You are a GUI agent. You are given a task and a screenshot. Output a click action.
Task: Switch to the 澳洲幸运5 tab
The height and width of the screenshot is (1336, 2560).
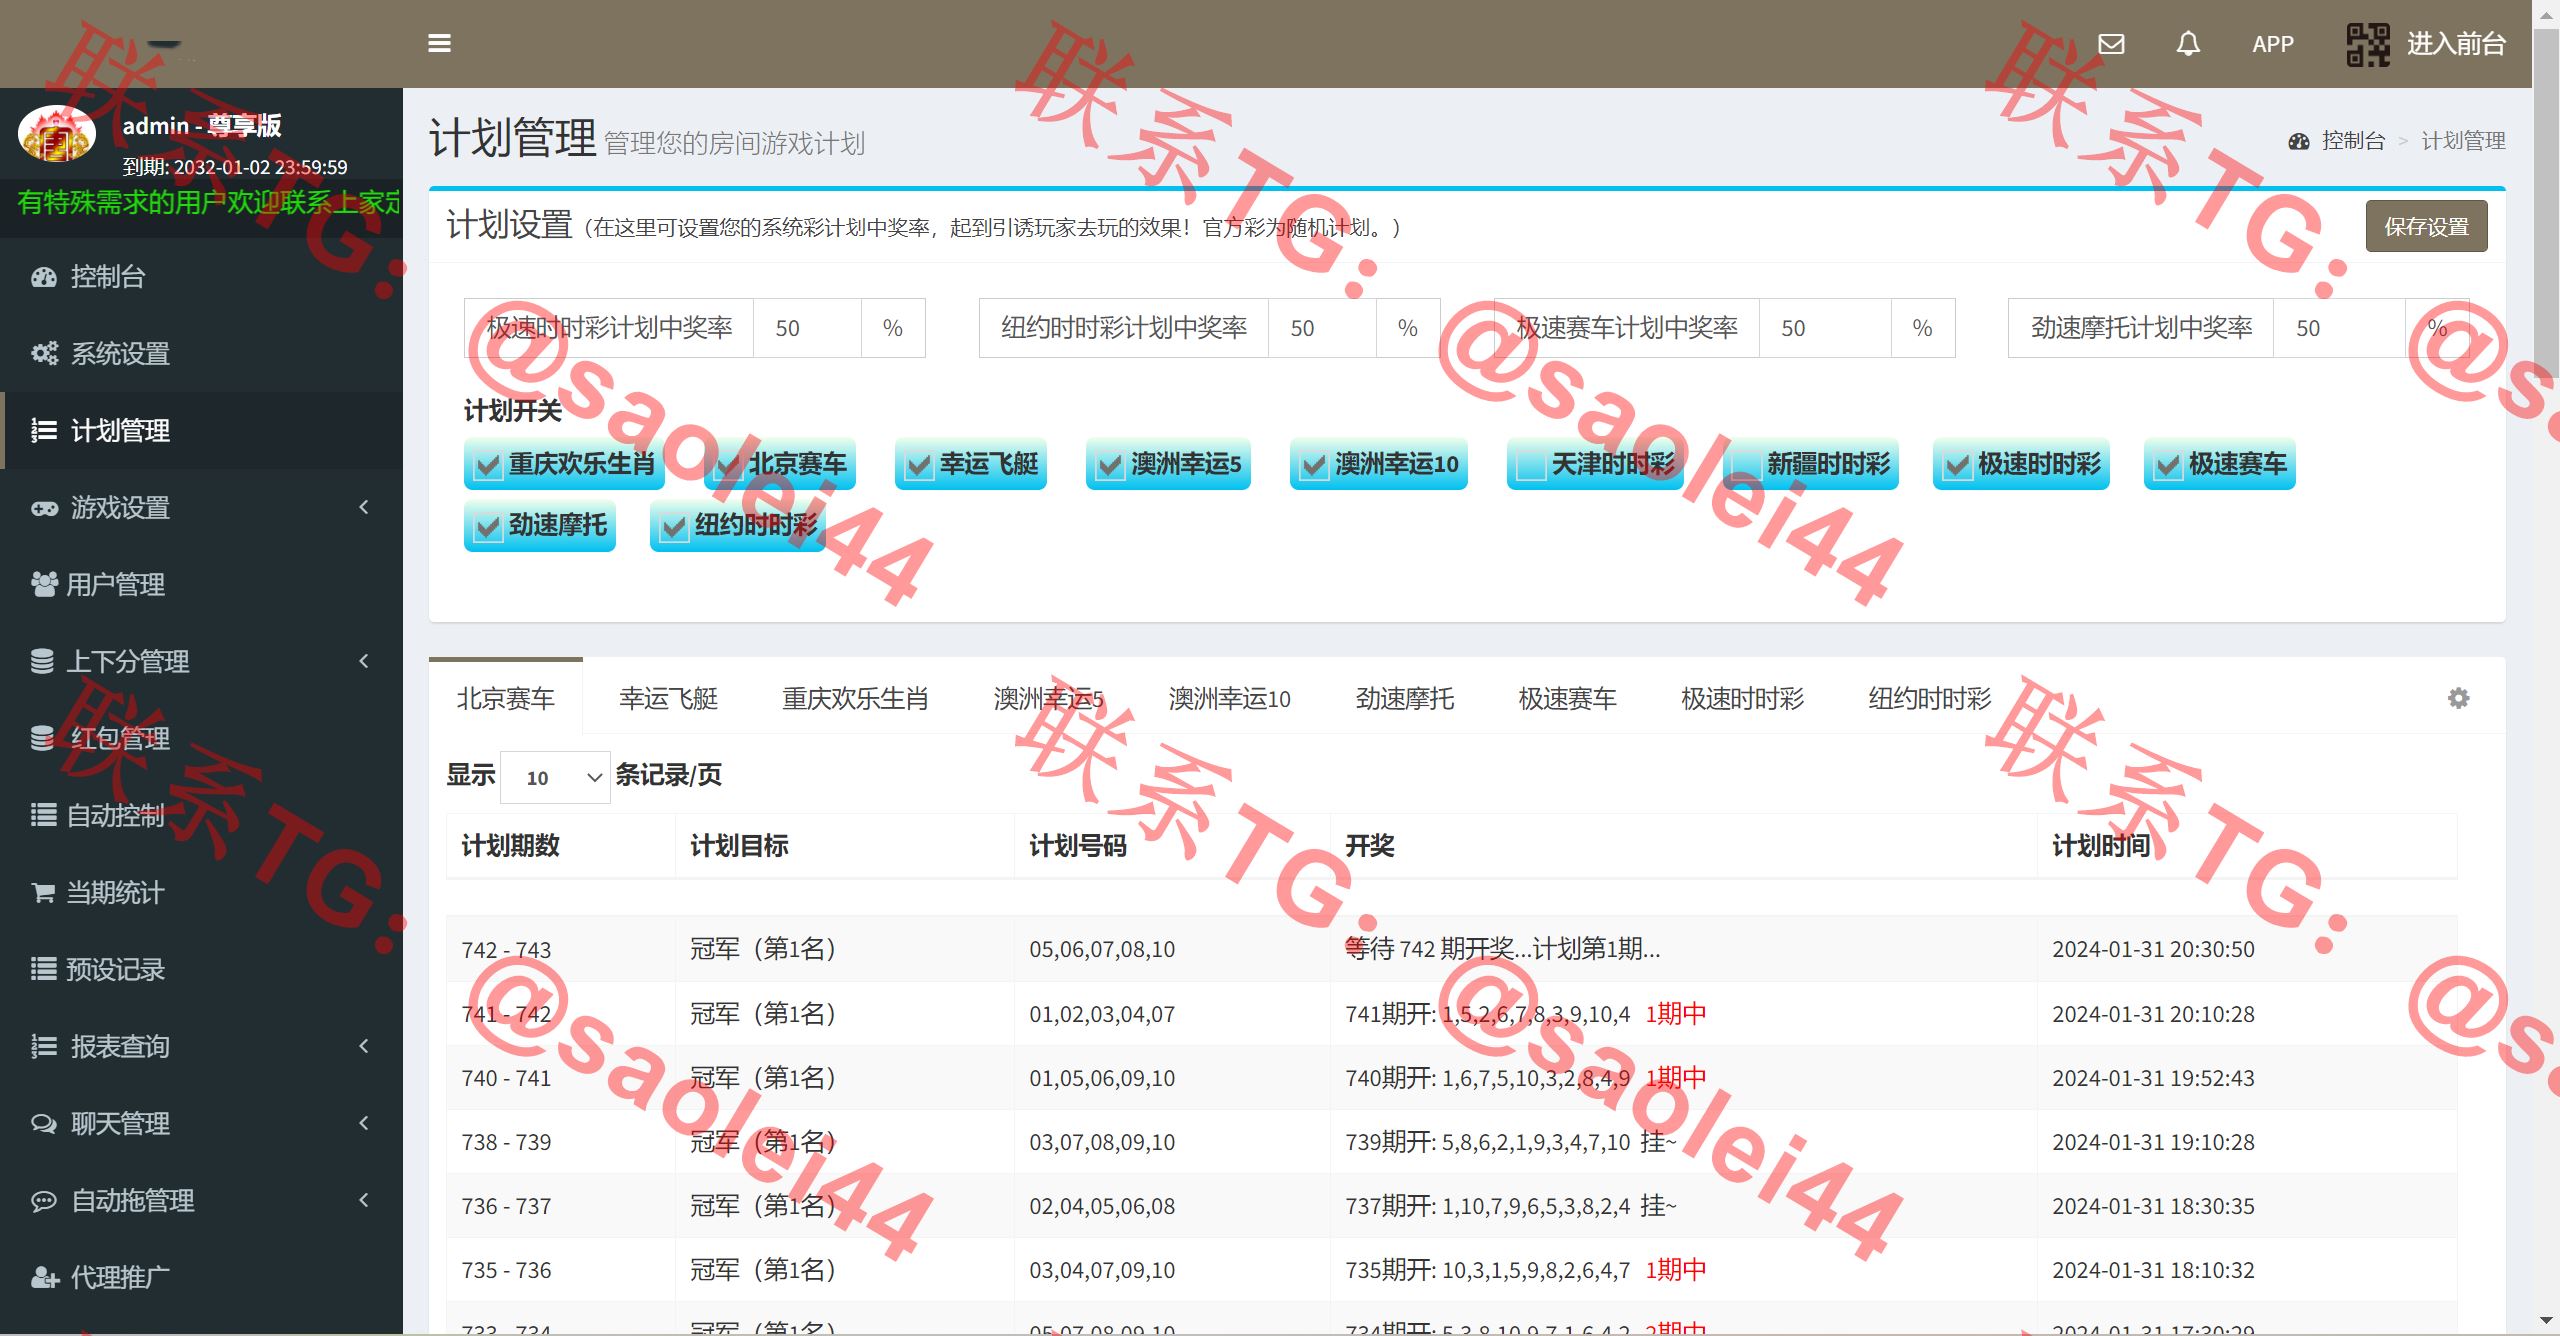1048,698
